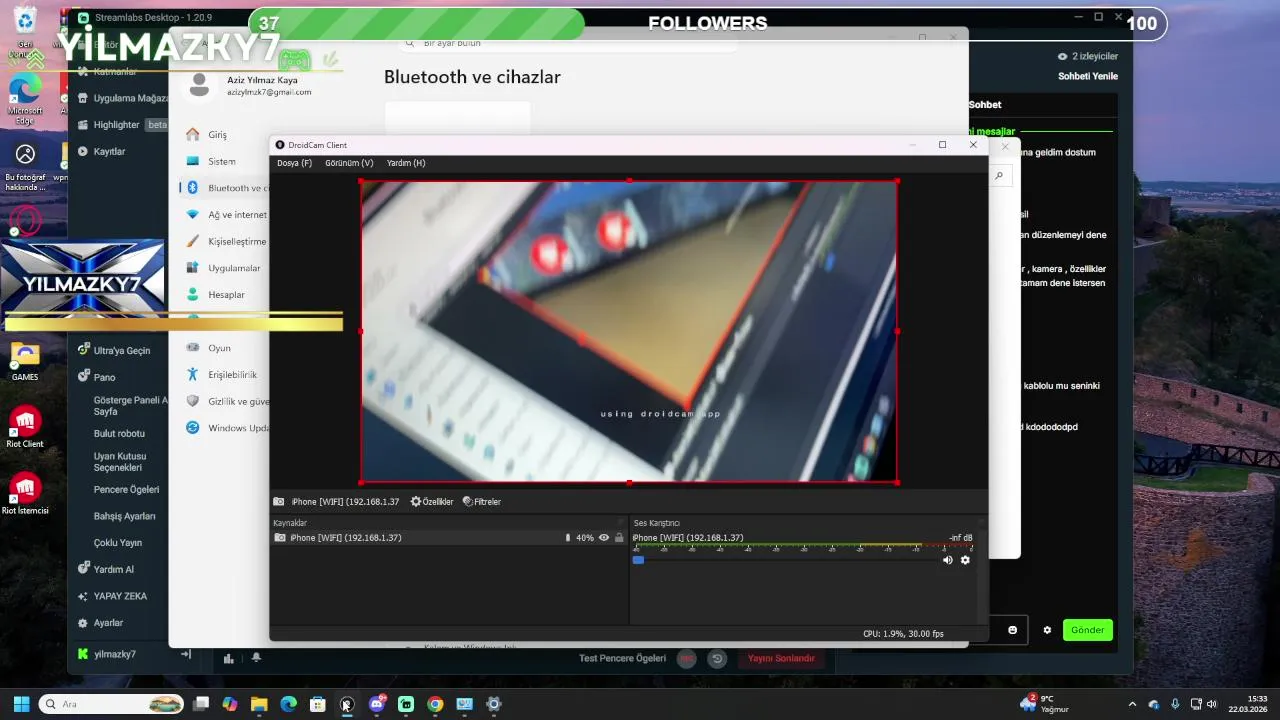The image size is (1280, 720).
Task: Click Yayını Sonlandır button
Action: 781,659
